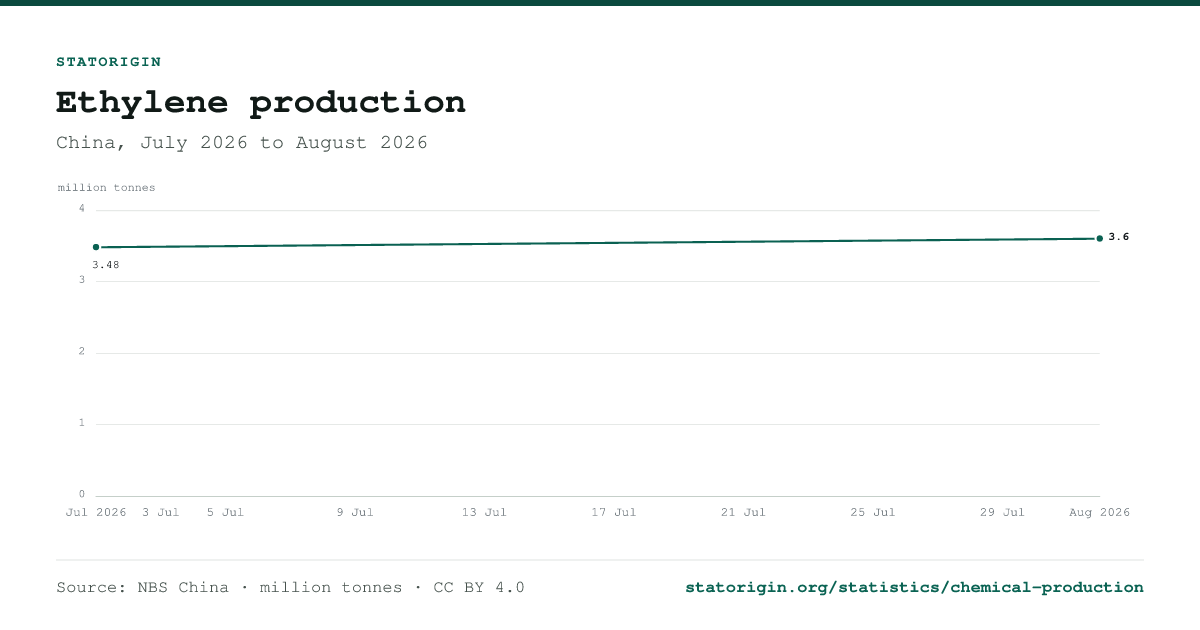This screenshot has height=630, width=1200.
Task: Click the Source: NBS China footer text
Action: [x=142, y=587]
